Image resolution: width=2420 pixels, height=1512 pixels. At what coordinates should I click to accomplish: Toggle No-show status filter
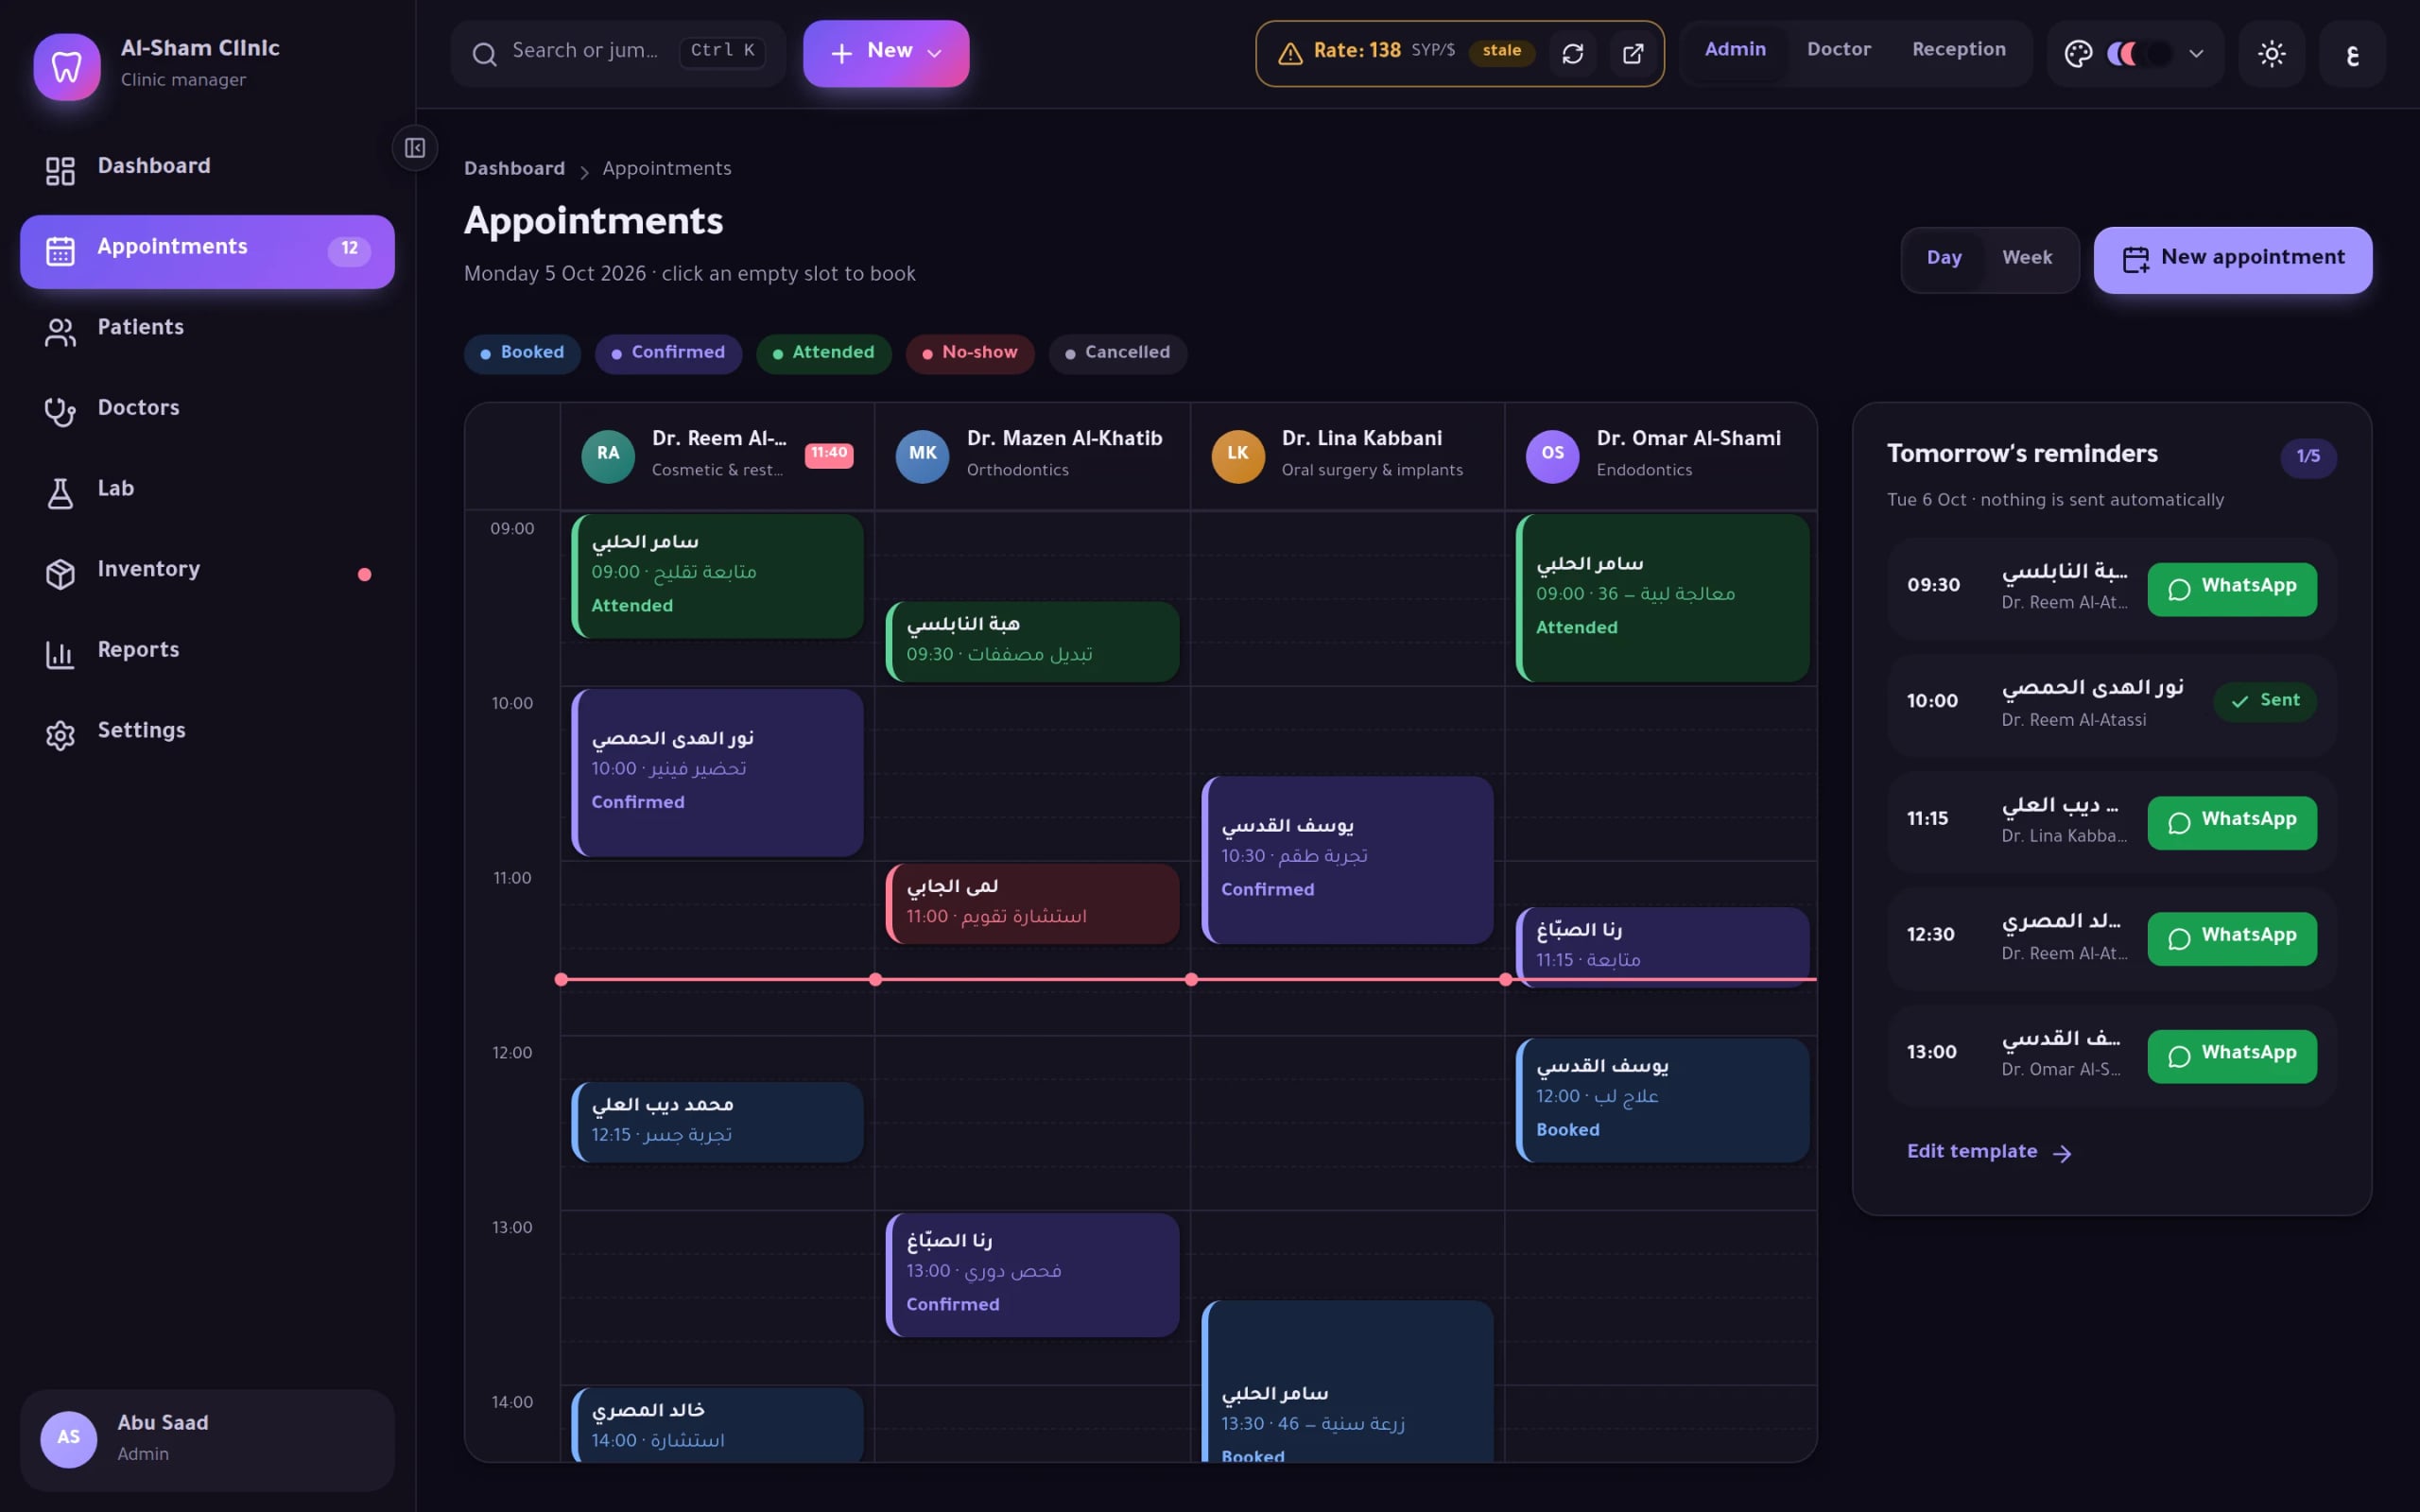pos(970,353)
